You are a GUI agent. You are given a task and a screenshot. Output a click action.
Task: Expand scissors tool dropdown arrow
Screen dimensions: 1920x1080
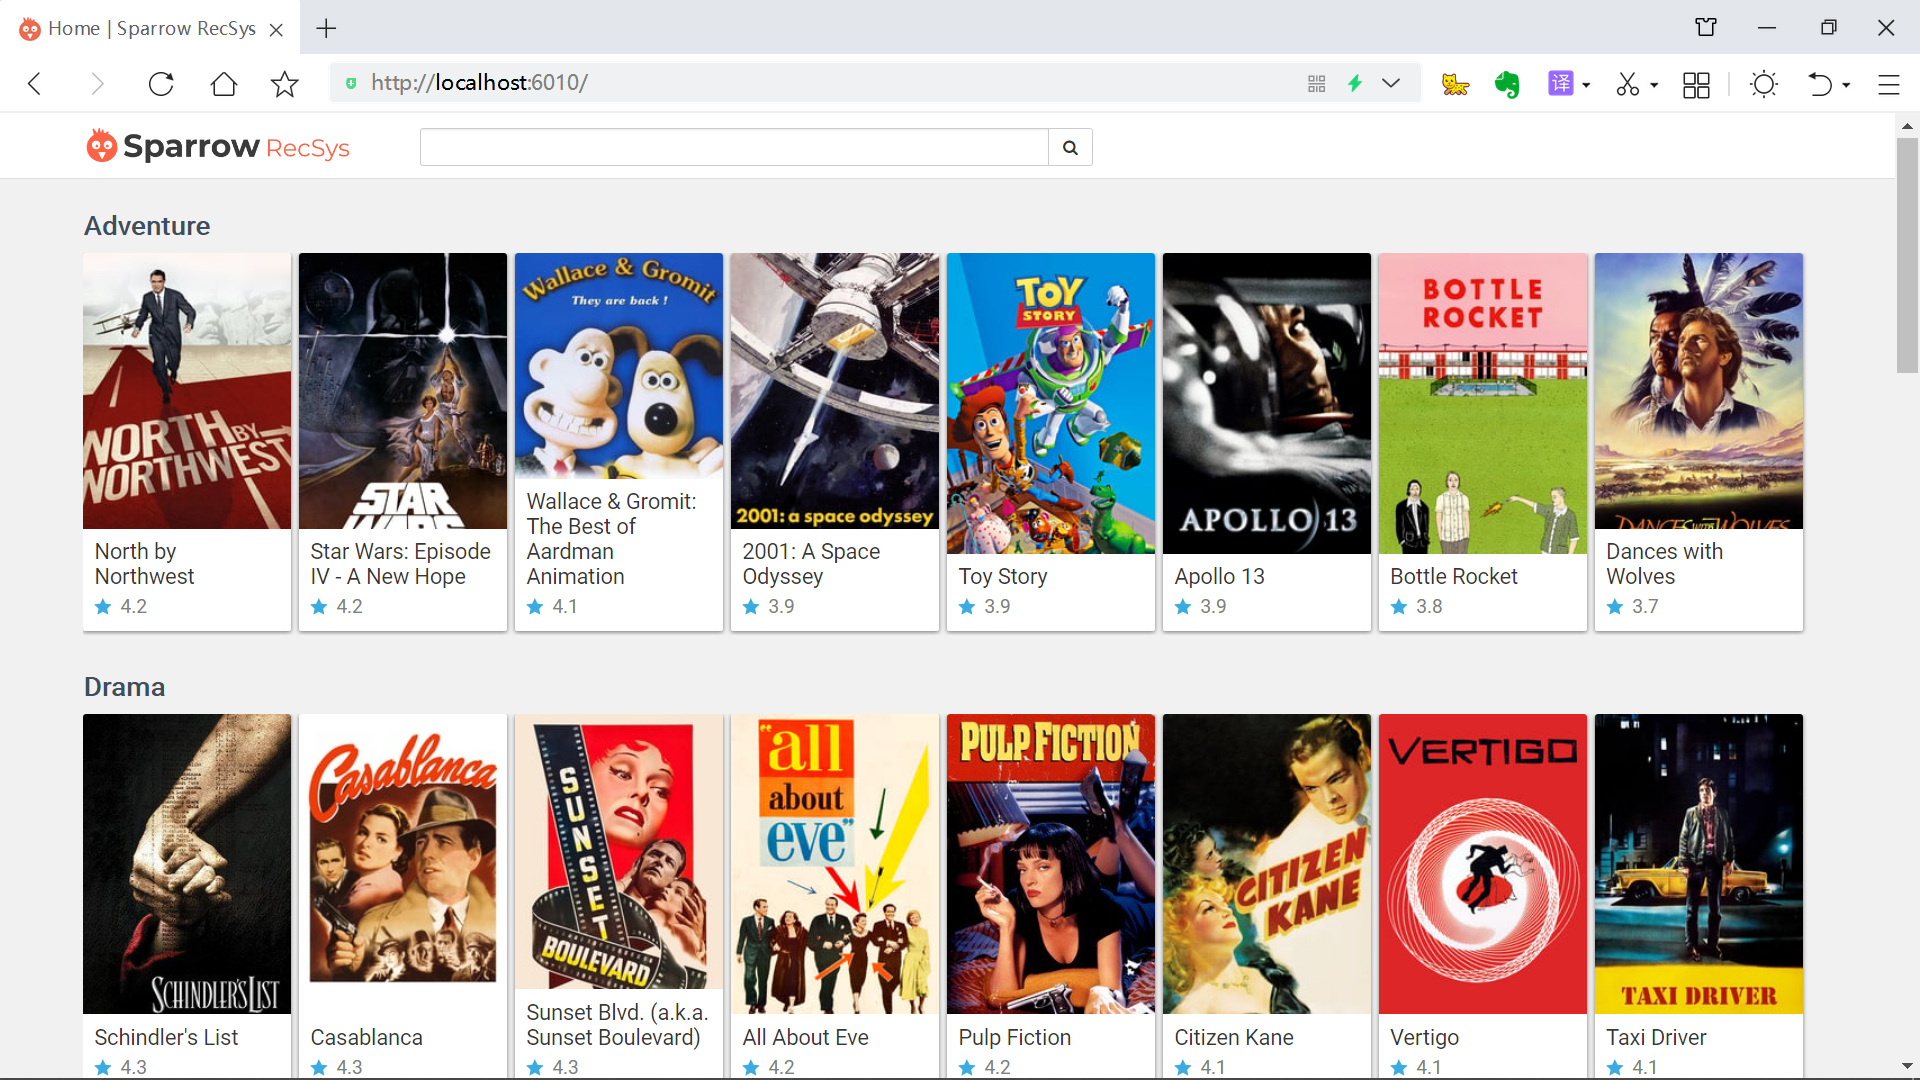[x=1654, y=85]
